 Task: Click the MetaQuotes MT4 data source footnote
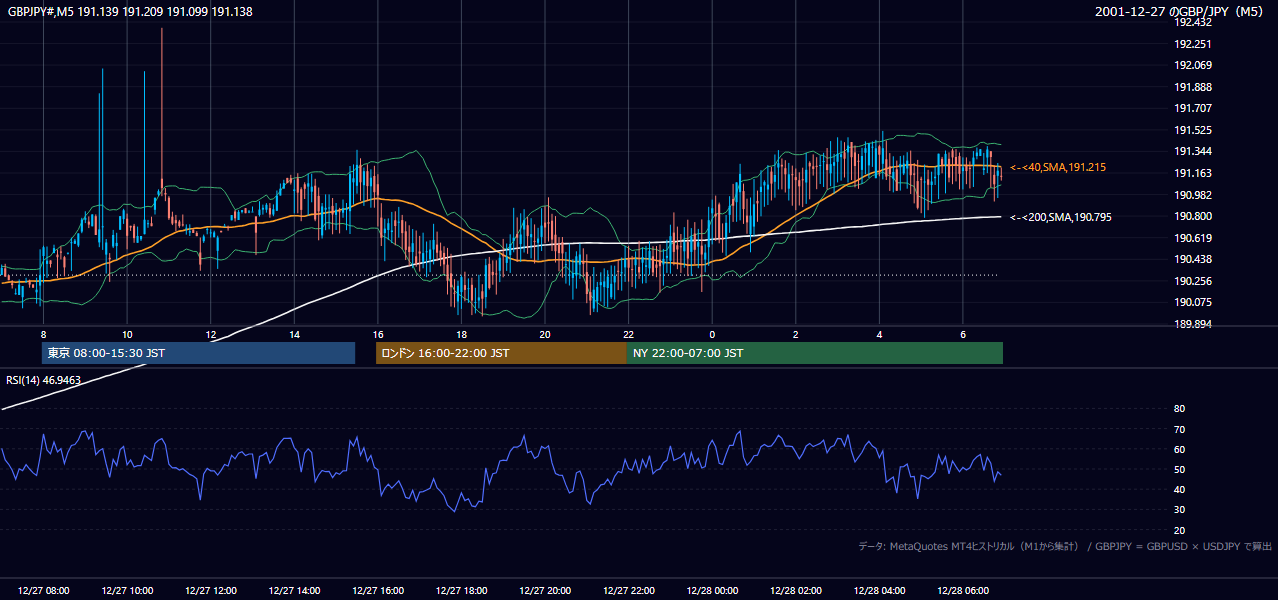[1065, 546]
